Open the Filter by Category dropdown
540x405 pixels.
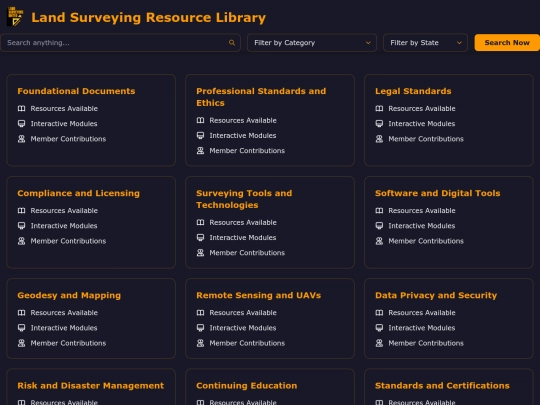coord(312,43)
